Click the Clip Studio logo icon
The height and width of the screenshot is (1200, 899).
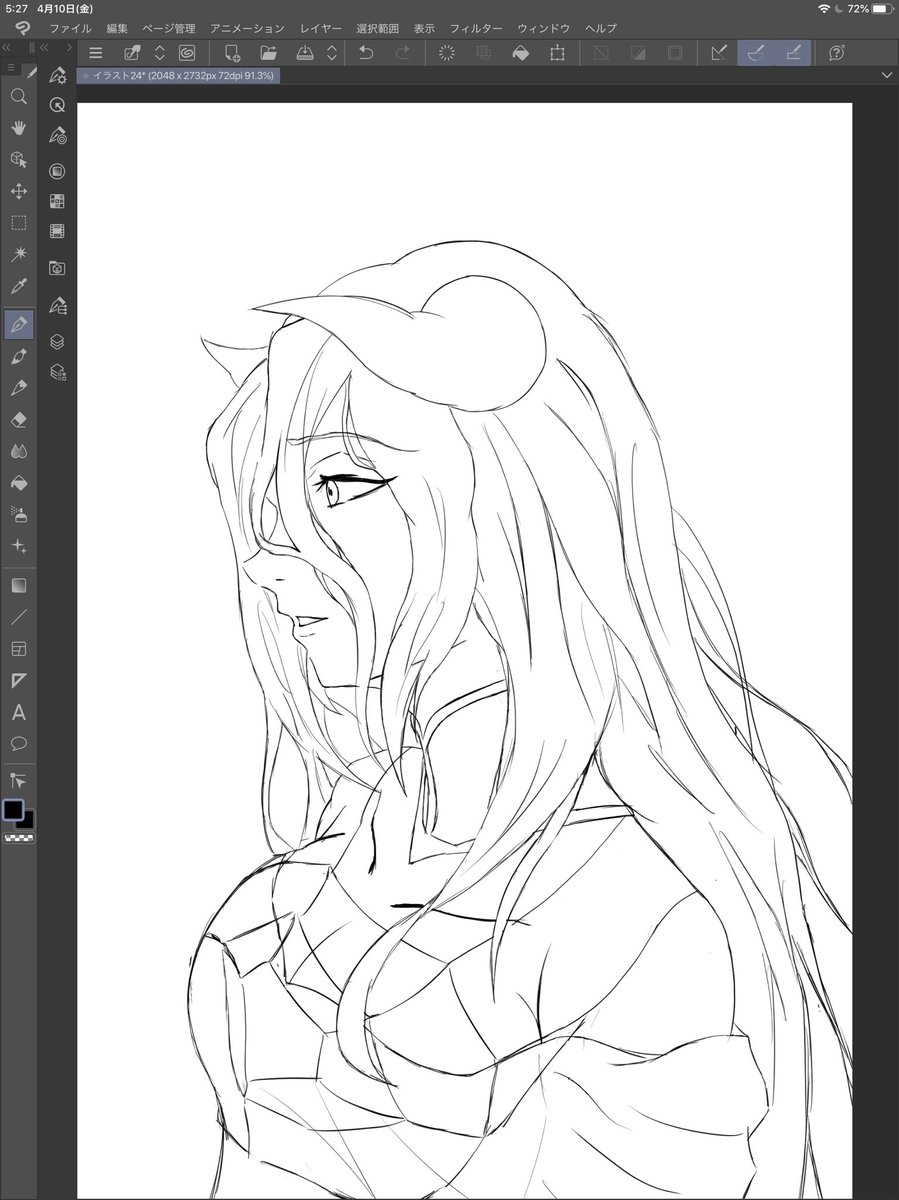coord(22,28)
